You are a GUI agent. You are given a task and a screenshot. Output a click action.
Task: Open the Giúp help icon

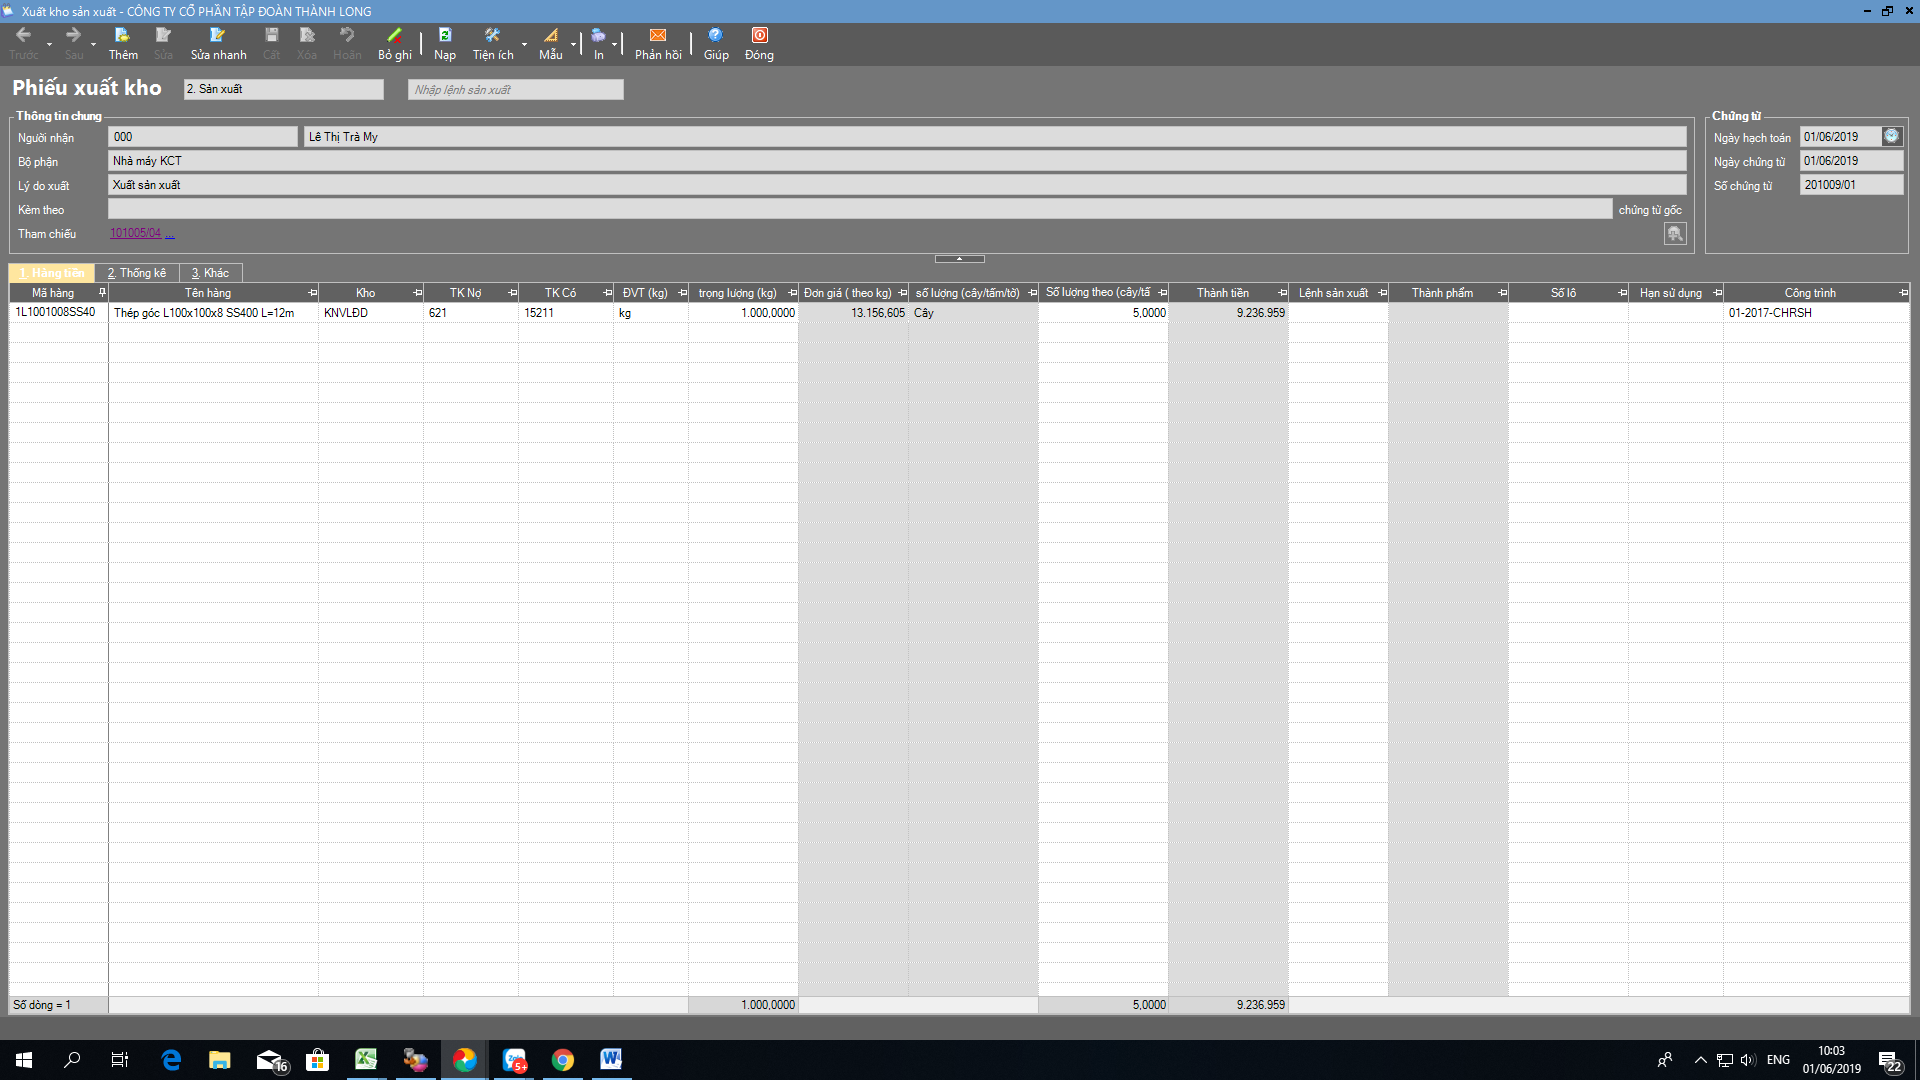(x=715, y=36)
